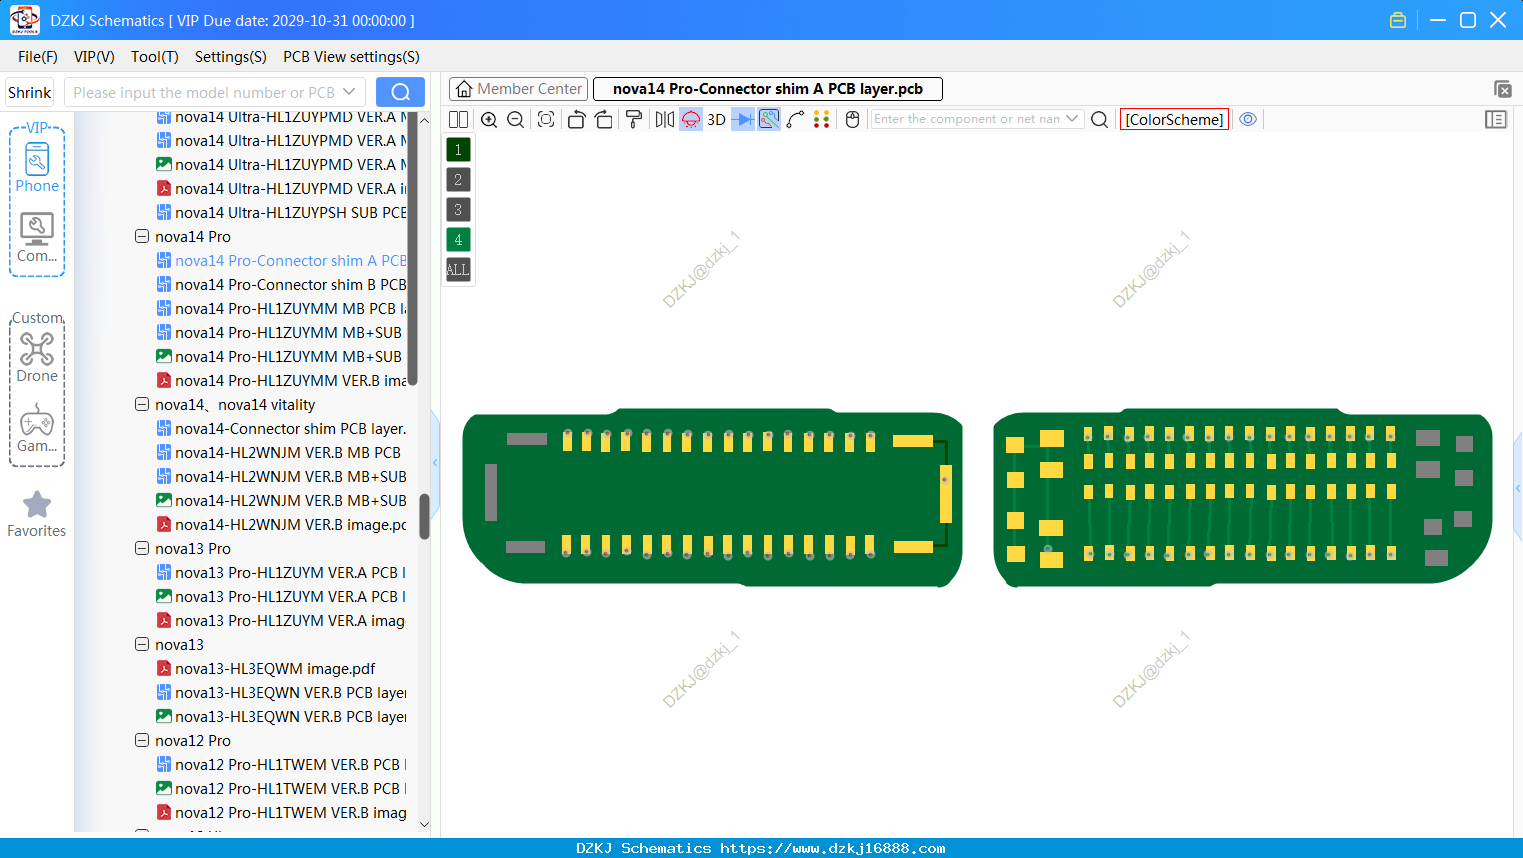Switch to 3D view
Viewport: 1523px width, 858px height.
716,119
